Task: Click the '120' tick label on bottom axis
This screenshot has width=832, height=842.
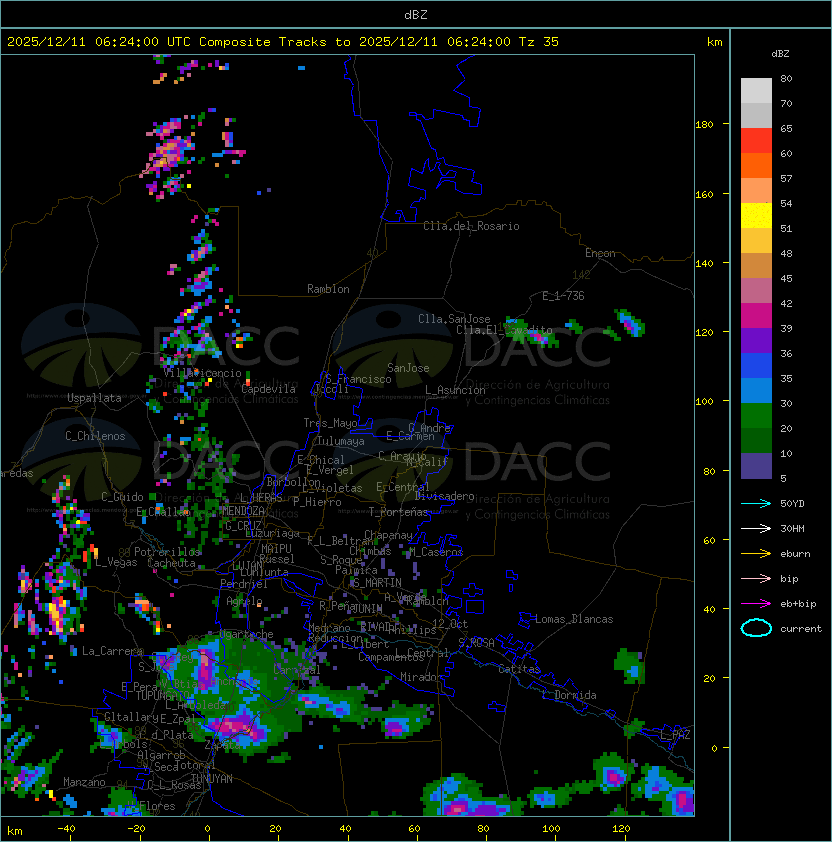Action: click(621, 829)
